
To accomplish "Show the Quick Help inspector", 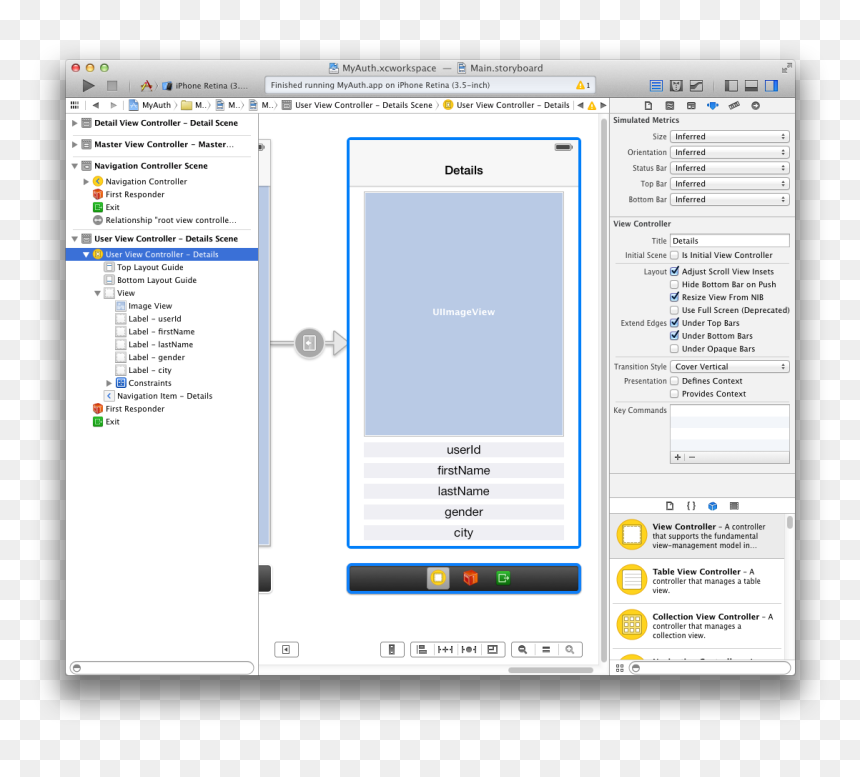I will point(670,105).
